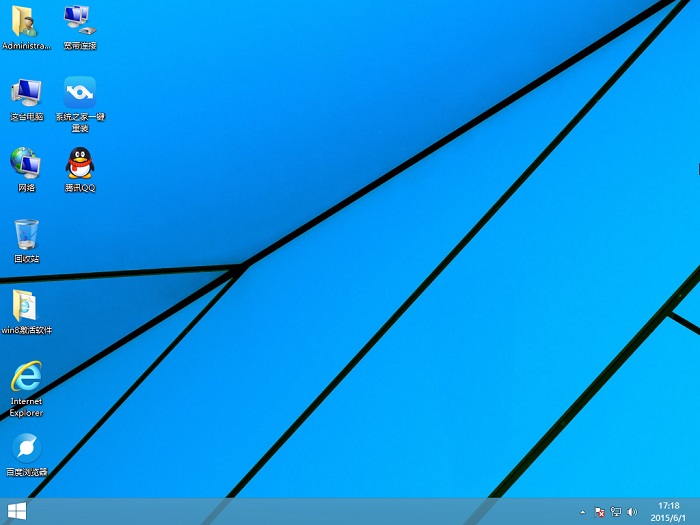Screen dimensions: 700x525
Task: Click the taskbar clock showing 17:18
Action: (x=668, y=506)
